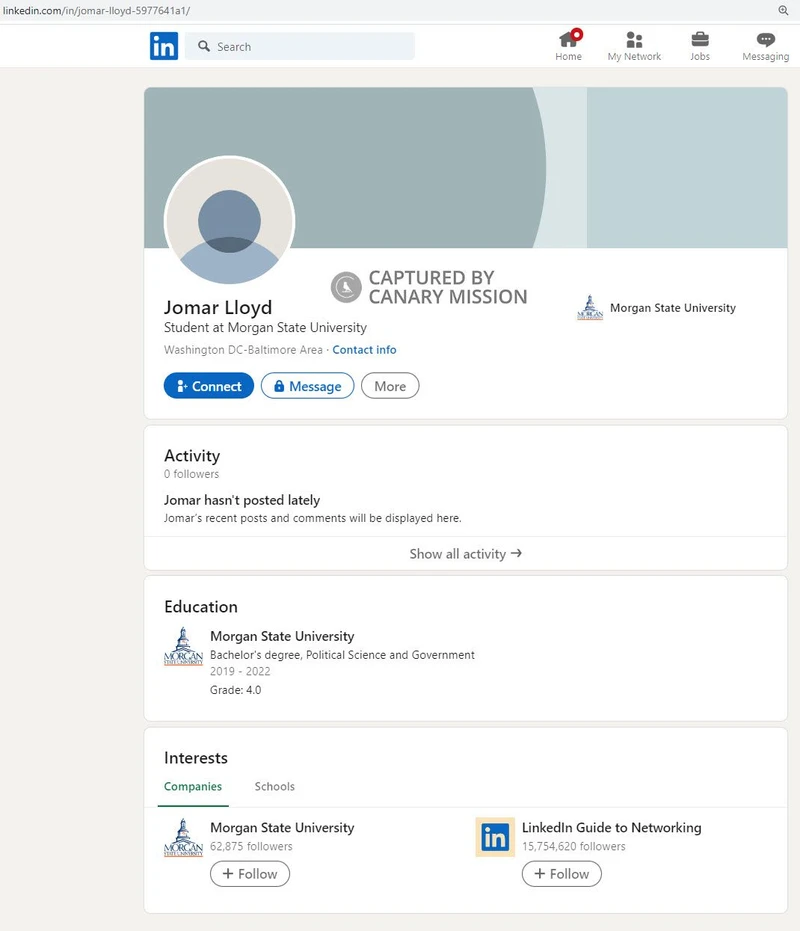Open the Jobs briefcase navigation item
This screenshot has width=800, height=931.
tap(700, 46)
